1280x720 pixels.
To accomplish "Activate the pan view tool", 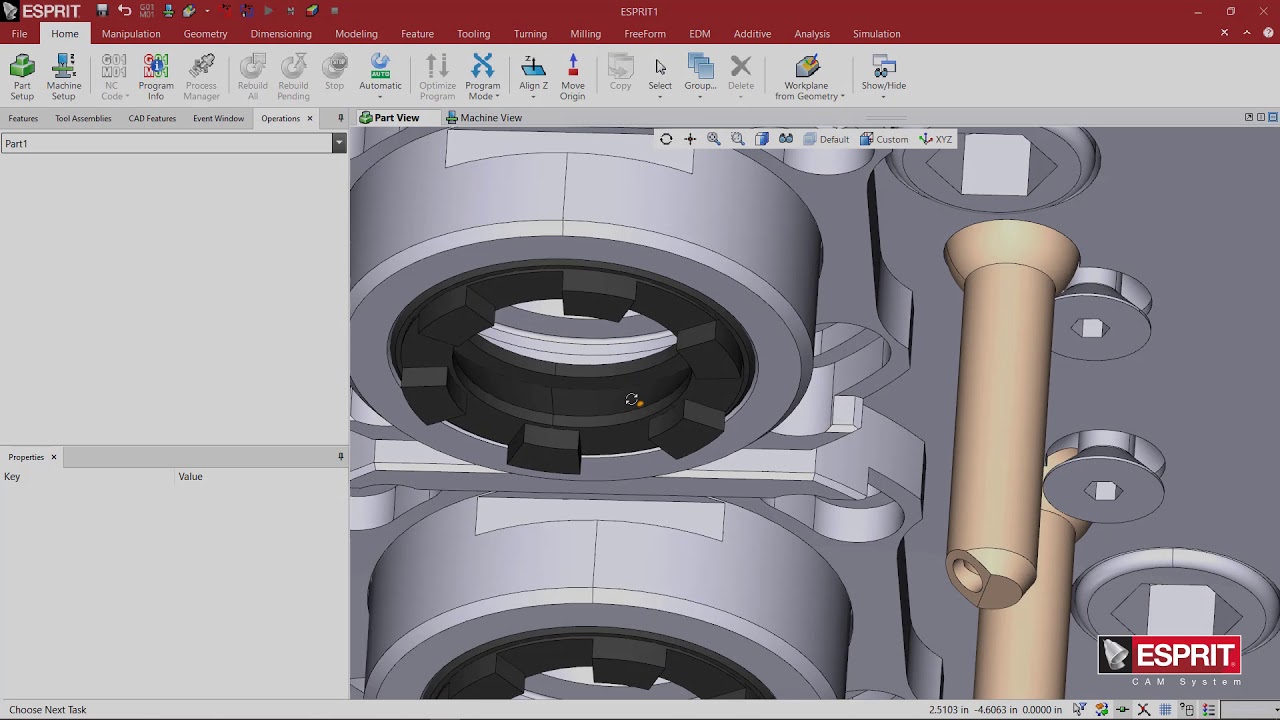I will (x=690, y=139).
